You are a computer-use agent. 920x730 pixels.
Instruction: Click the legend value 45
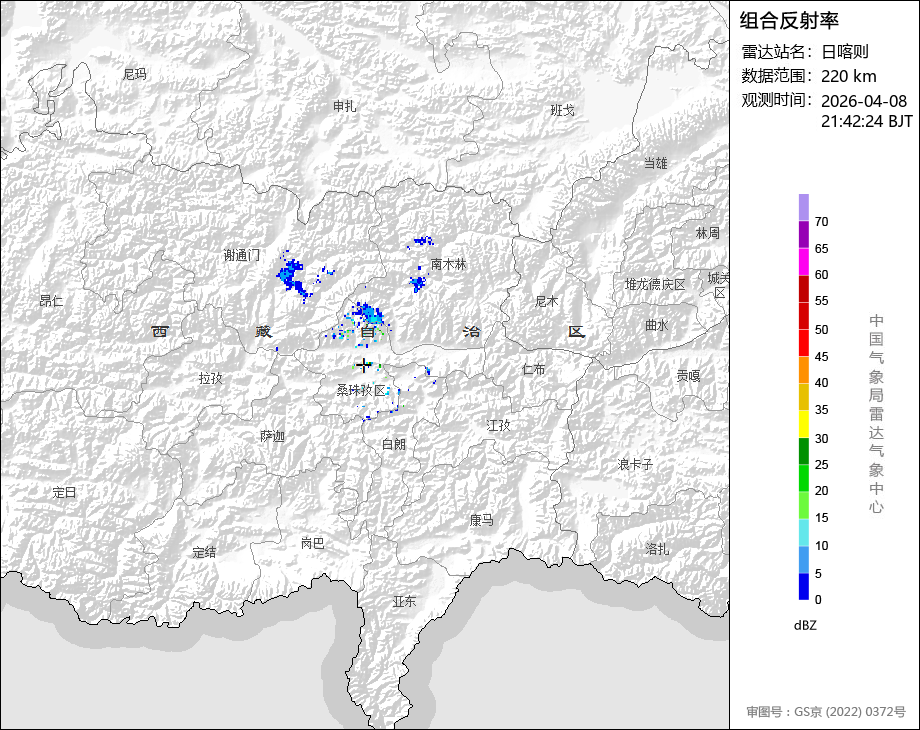(x=821, y=356)
